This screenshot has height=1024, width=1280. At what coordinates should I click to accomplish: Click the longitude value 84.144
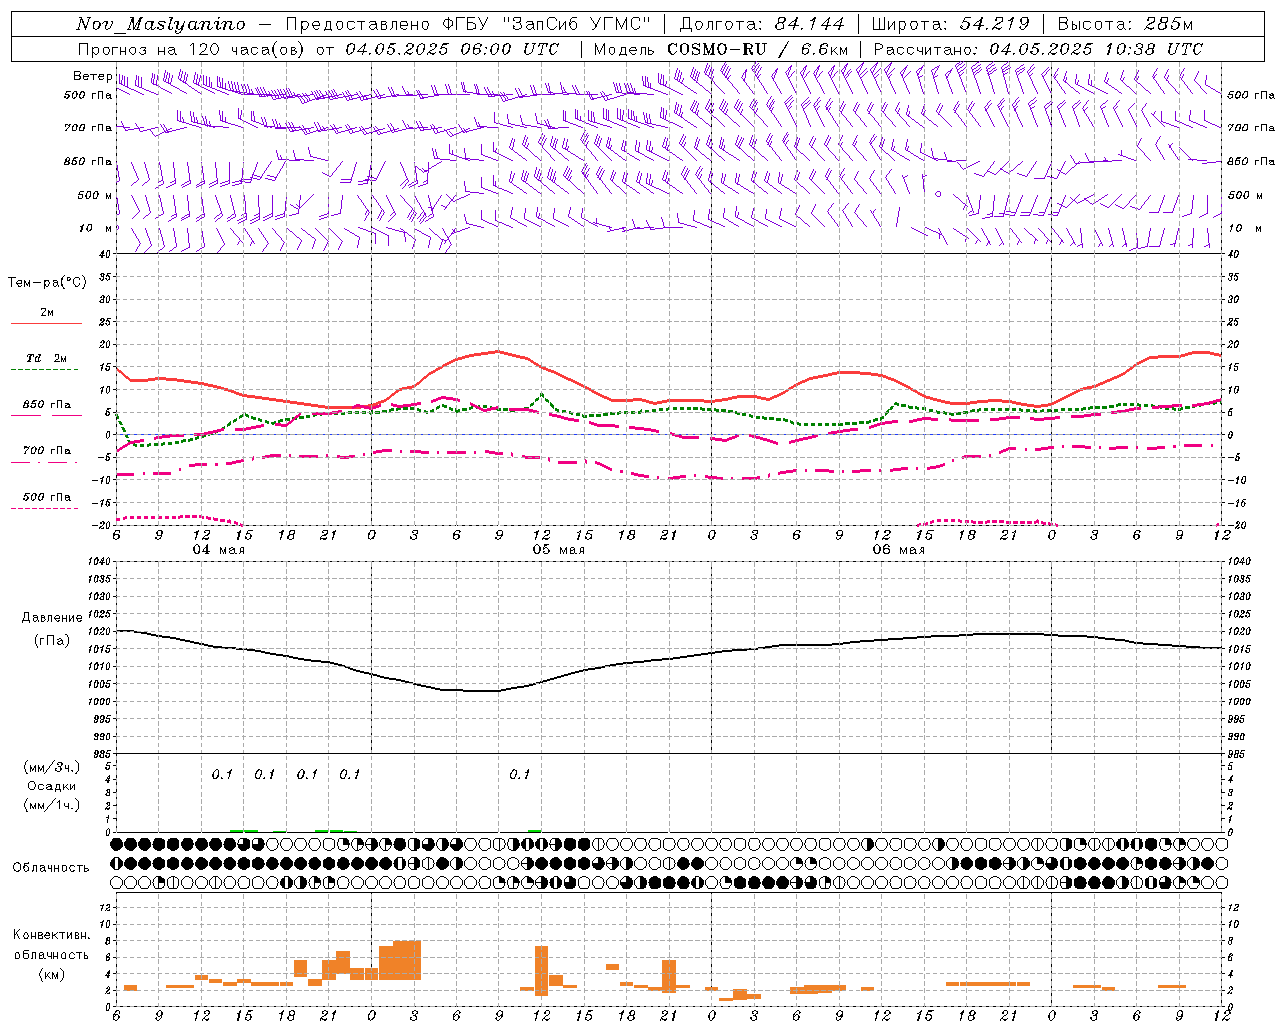pyautogui.click(x=809, y=24)
